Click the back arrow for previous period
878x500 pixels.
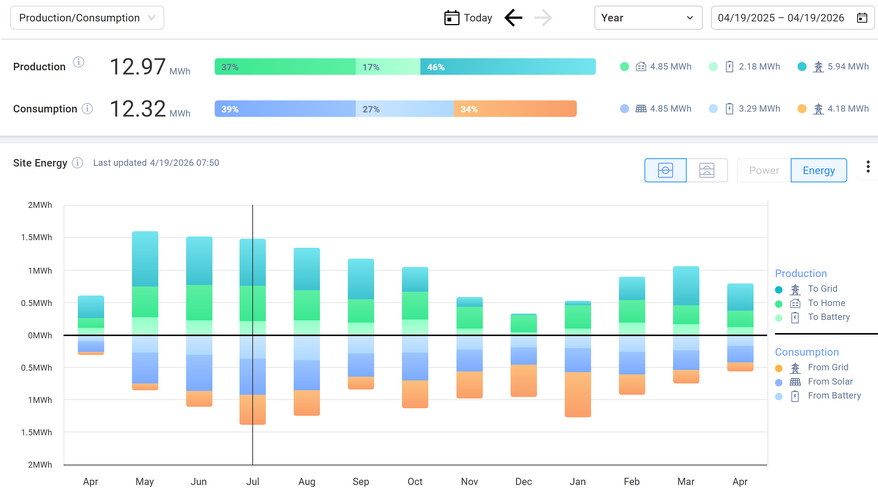pyautogui.click(x=513, y=18)
